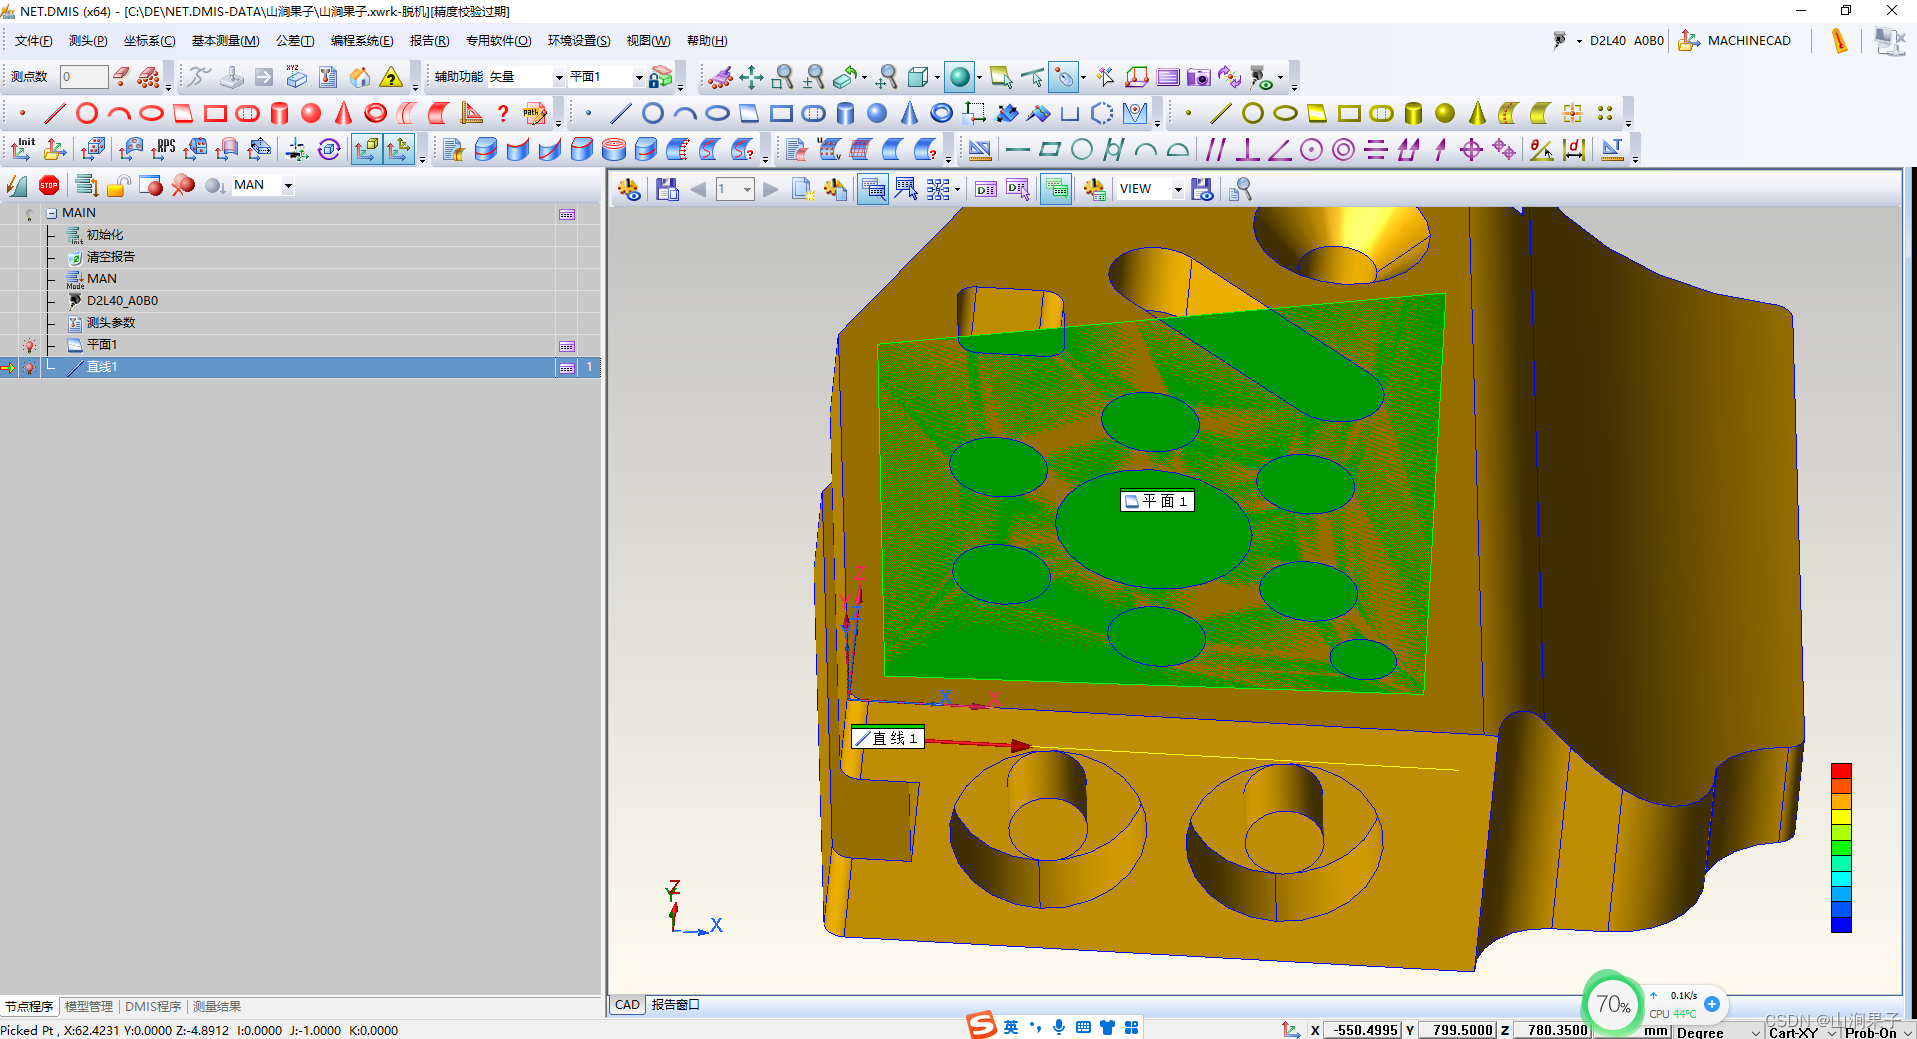Open the 基本测量(M) menu
The image size is (1917, 1039).
coord(225,41)
